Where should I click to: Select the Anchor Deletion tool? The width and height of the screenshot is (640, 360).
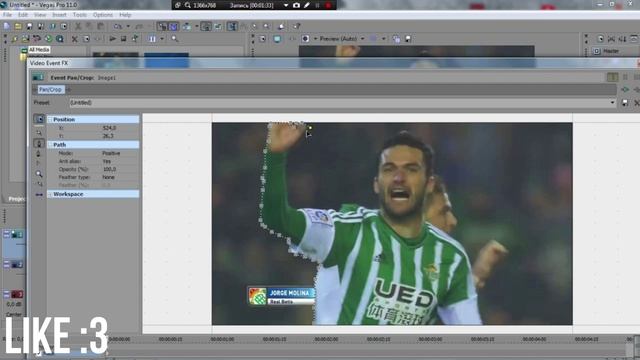(39, 154)
